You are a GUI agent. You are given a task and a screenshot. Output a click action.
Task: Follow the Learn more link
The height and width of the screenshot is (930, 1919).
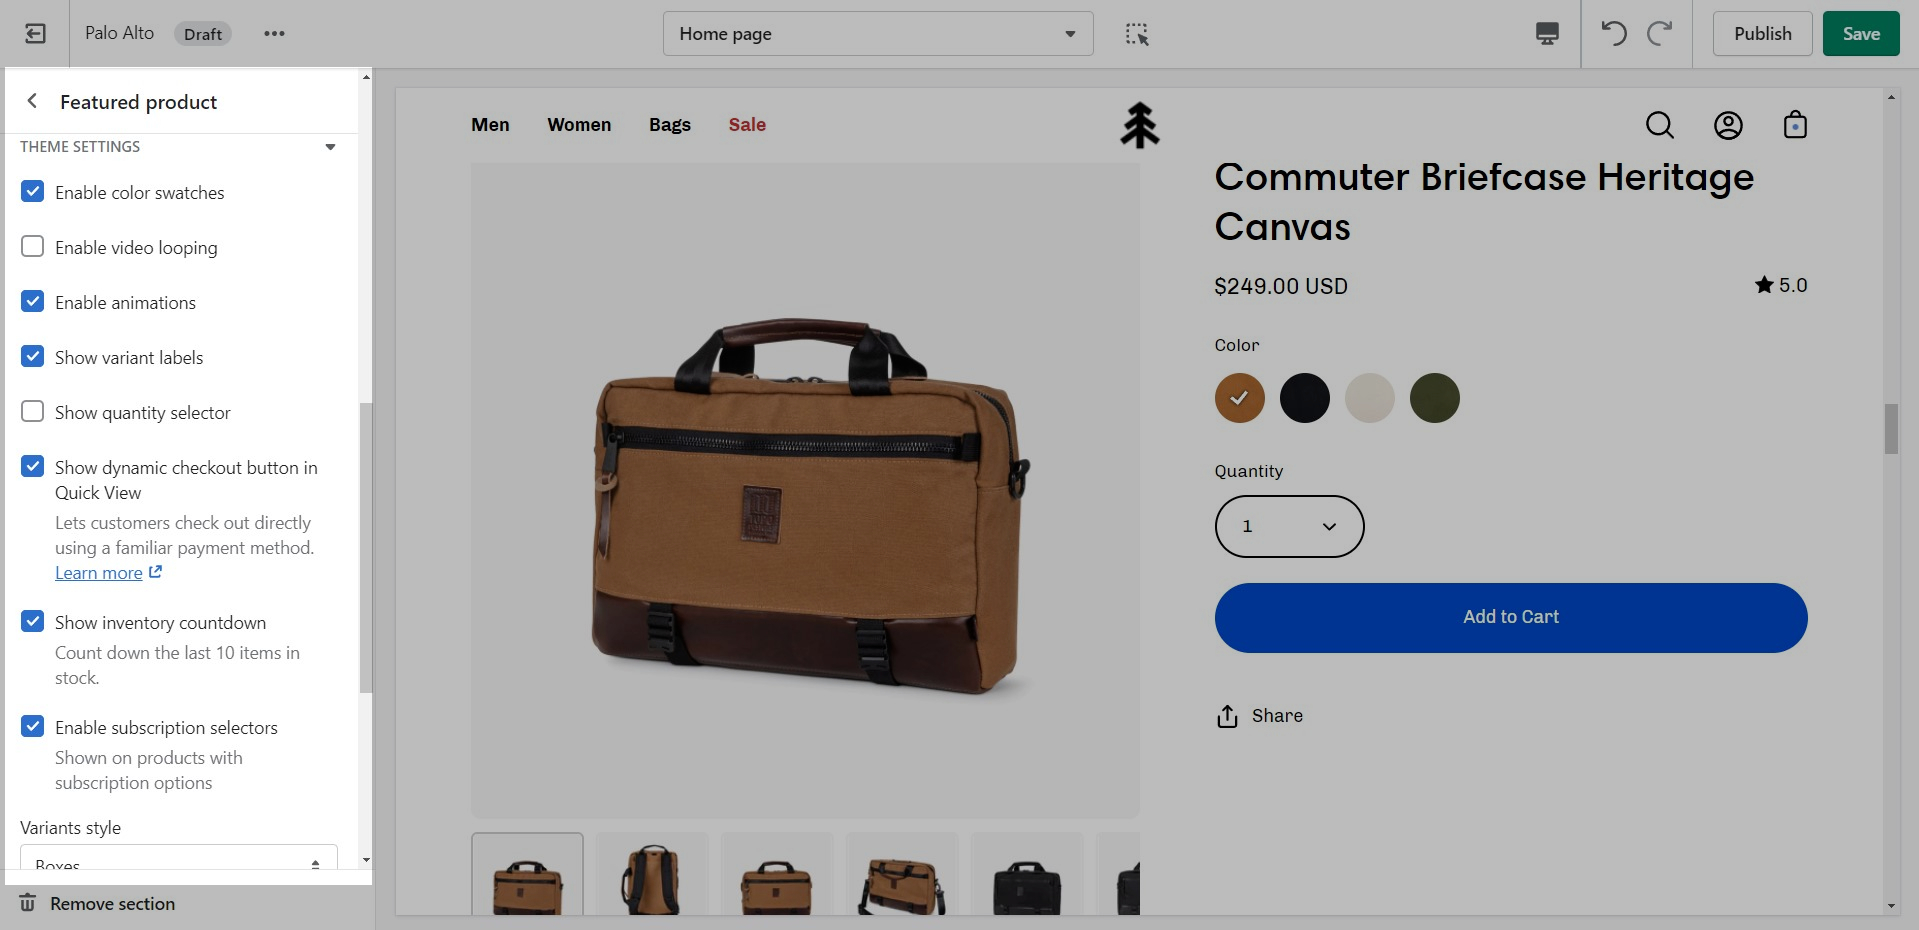coord(99,573)
